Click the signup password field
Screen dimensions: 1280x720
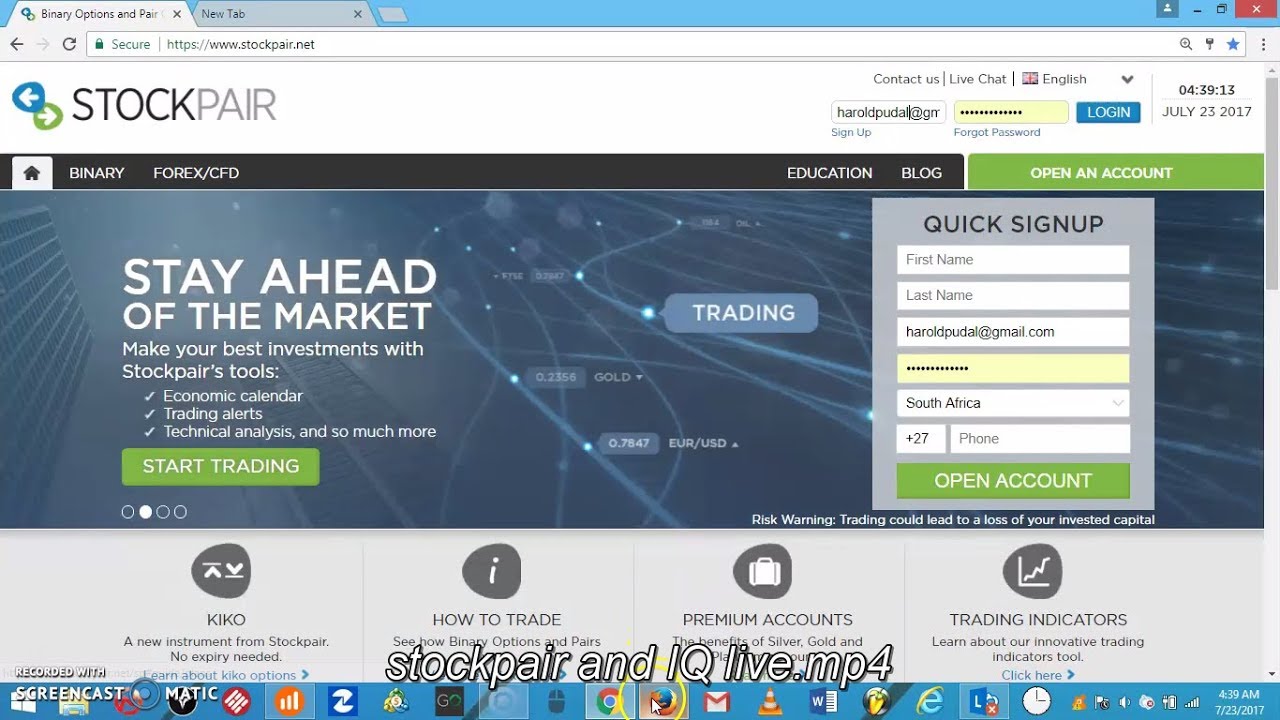tap(1013, 368)
